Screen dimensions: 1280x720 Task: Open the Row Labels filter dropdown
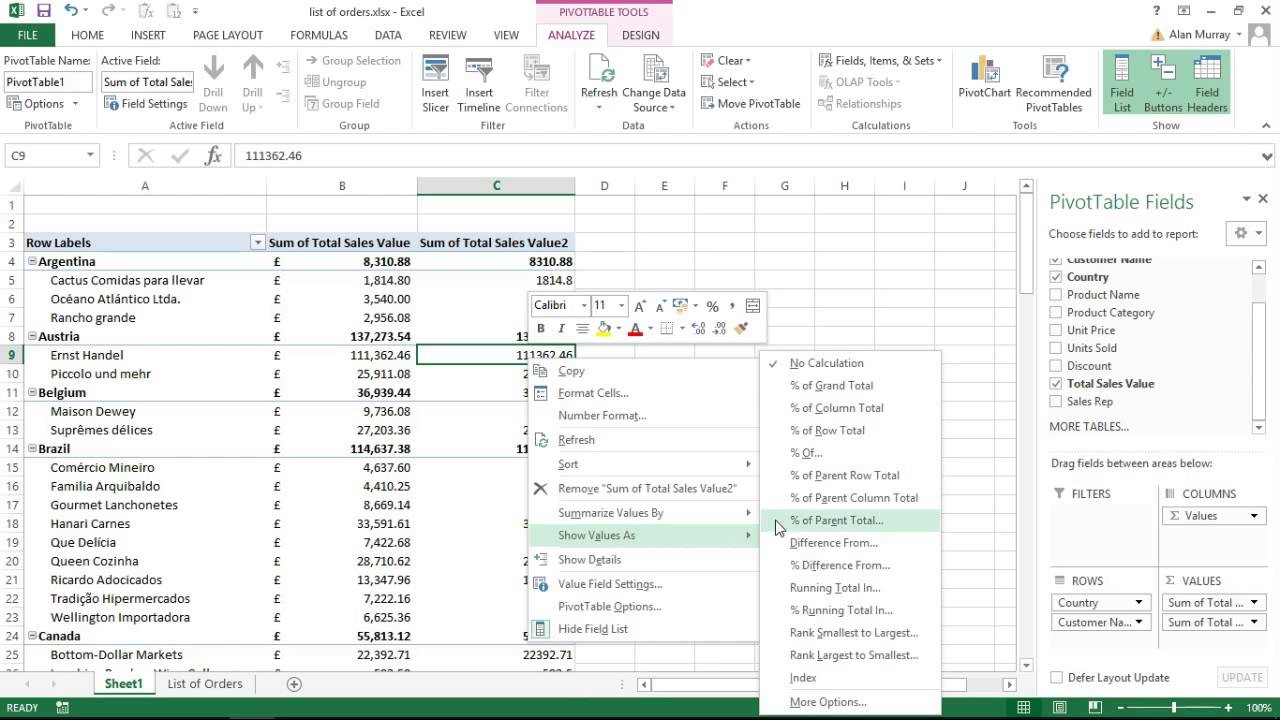click(258, 242)
